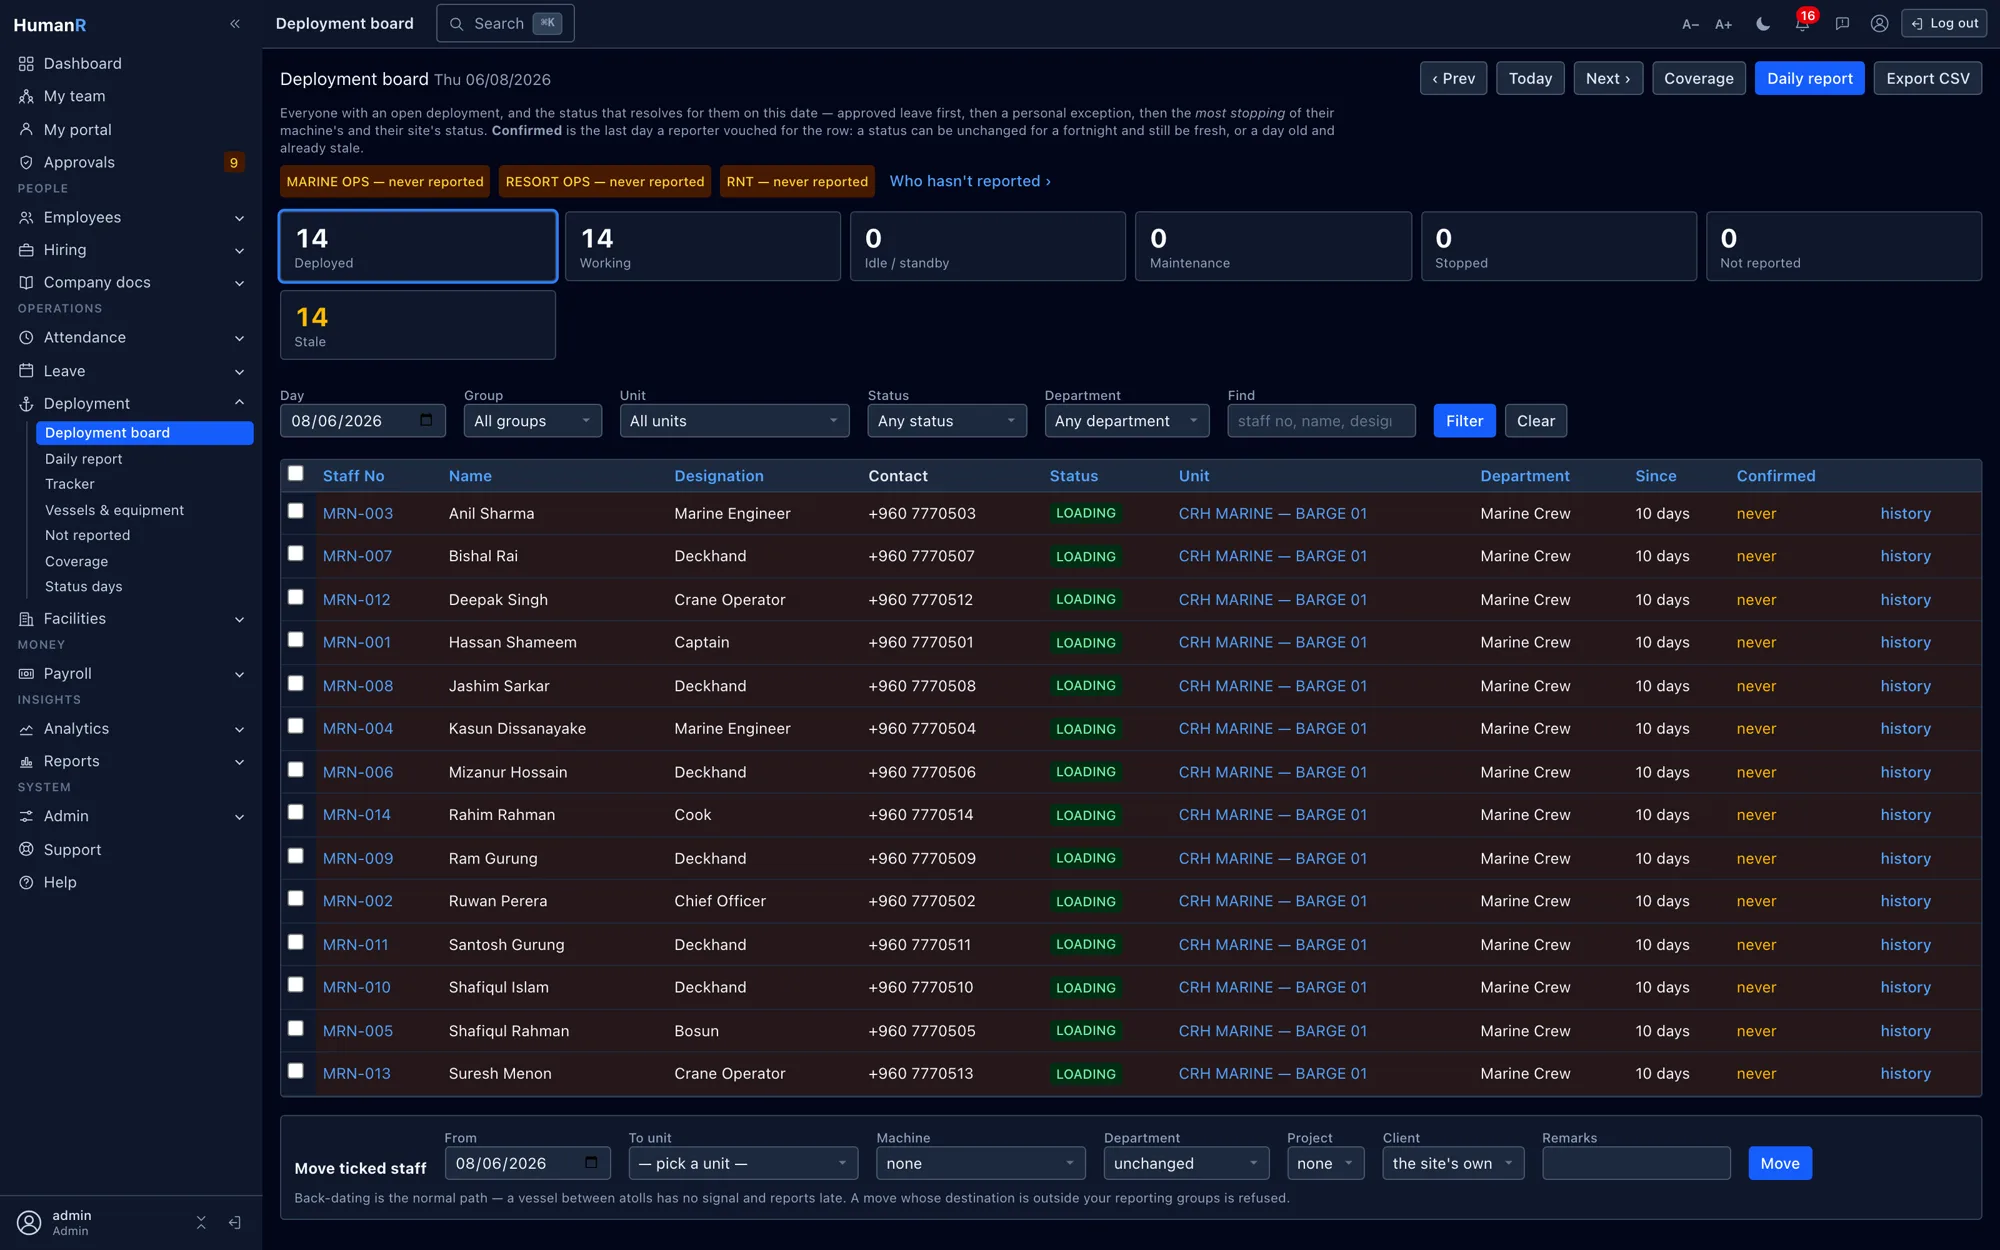This screenshot has width=2000, height=1250.
Task: Open the Not reported submenu item
Action: click(87, 535)
